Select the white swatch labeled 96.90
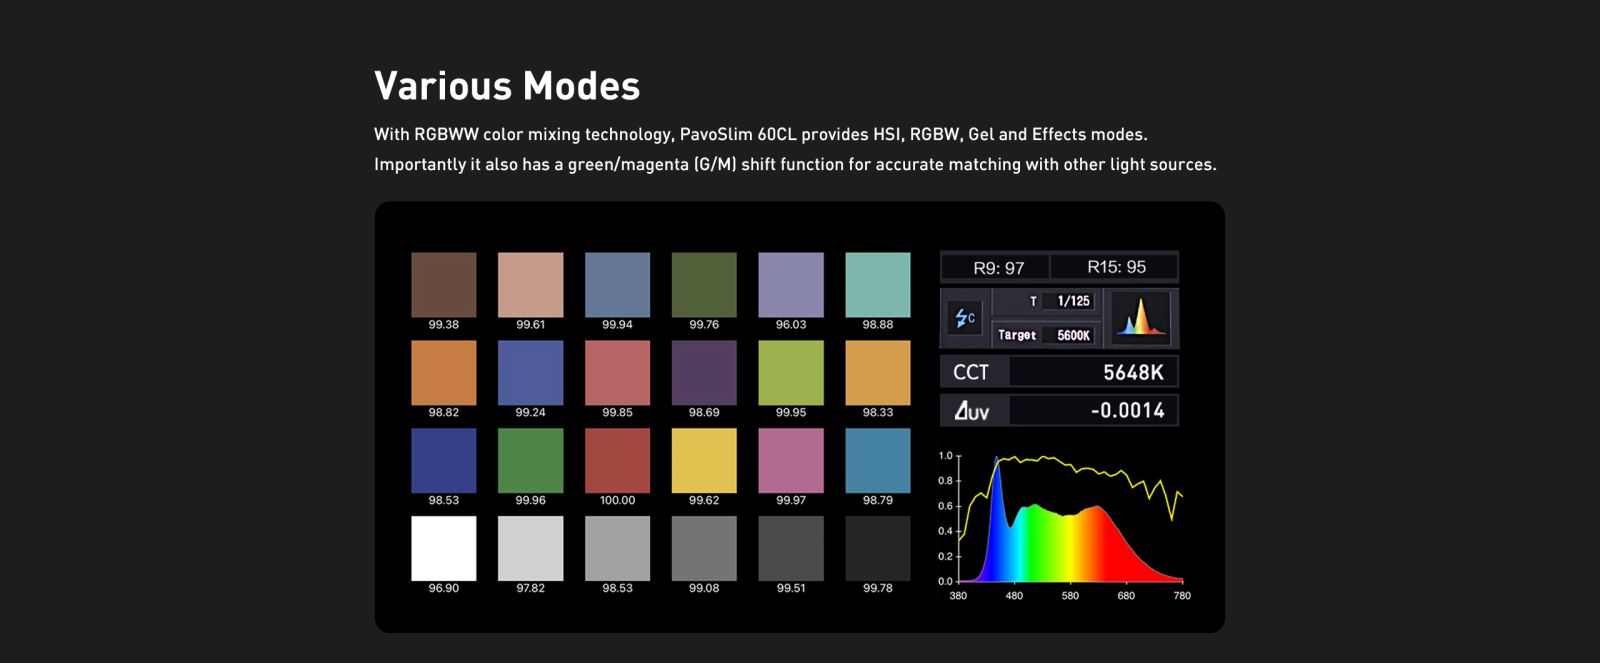This screenshot has height=663, width=1600. (x=444, y=549)
